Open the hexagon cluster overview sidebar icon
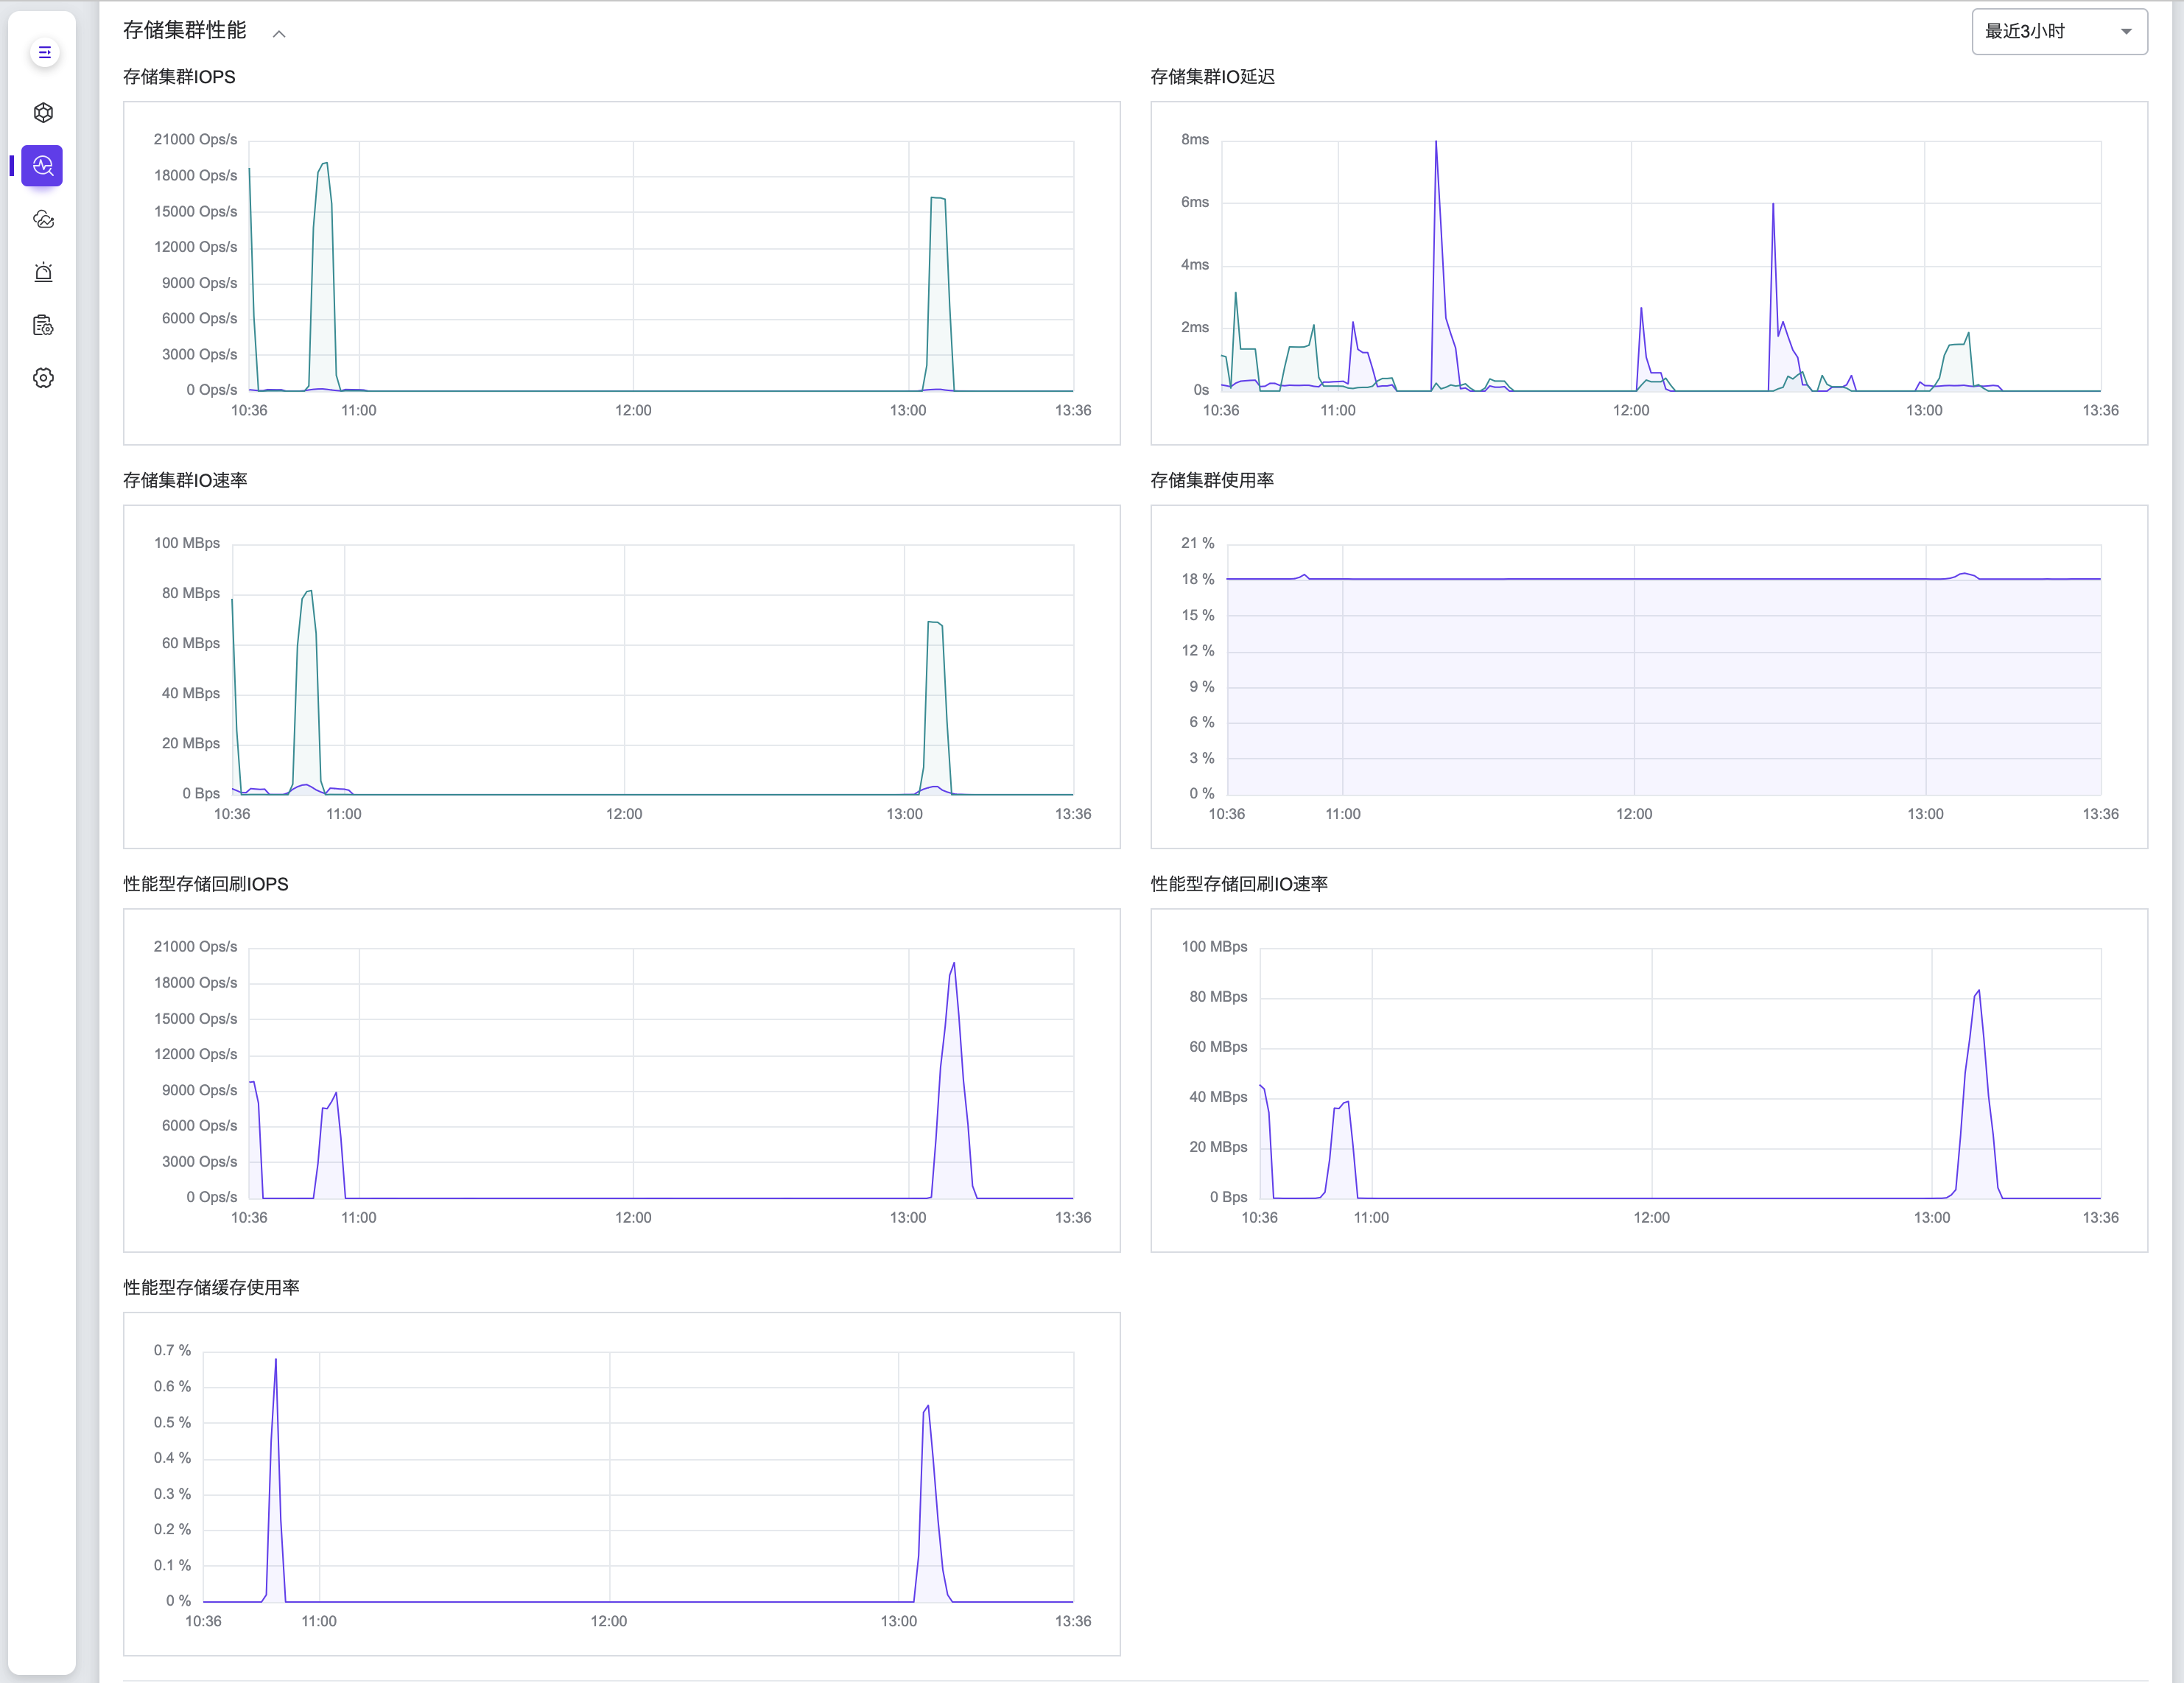Viewport: 2184px width, 1683px height. (43, 113)
